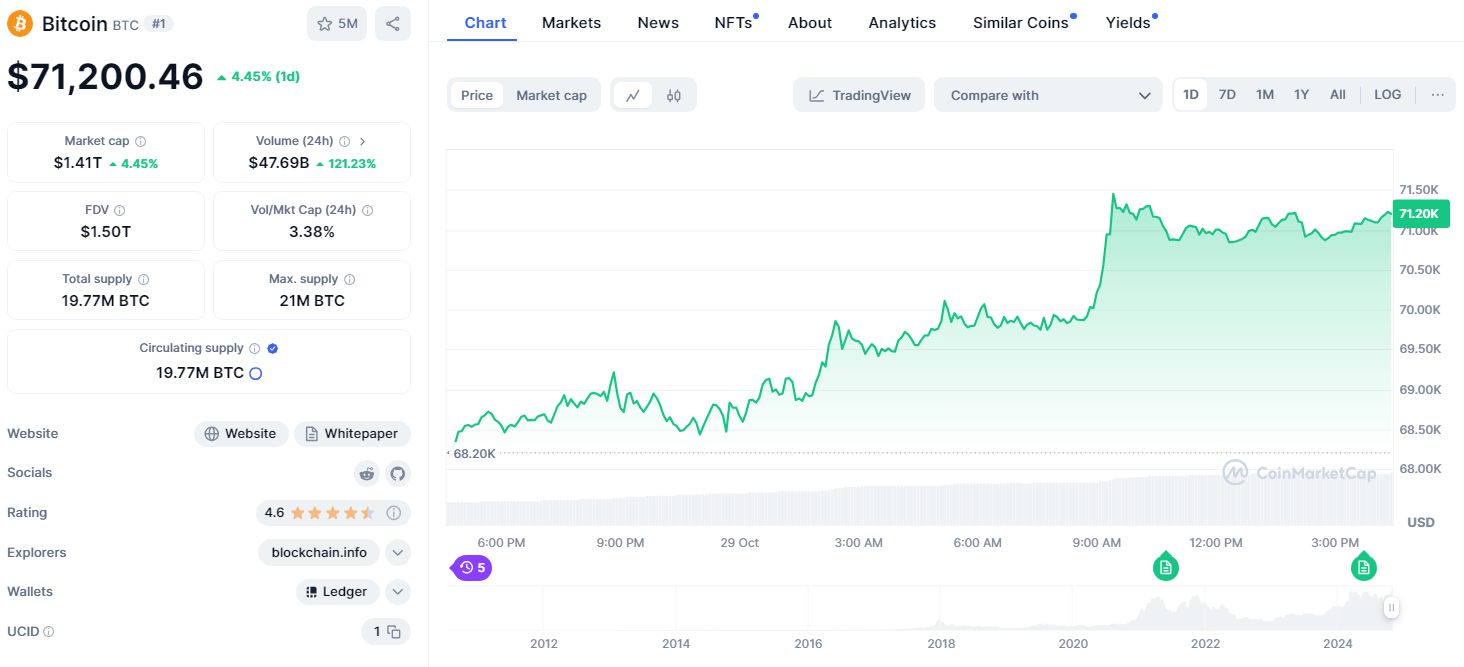
Task: Grab the range slider handle on overview chart
Action: [x=1391, y=607]
